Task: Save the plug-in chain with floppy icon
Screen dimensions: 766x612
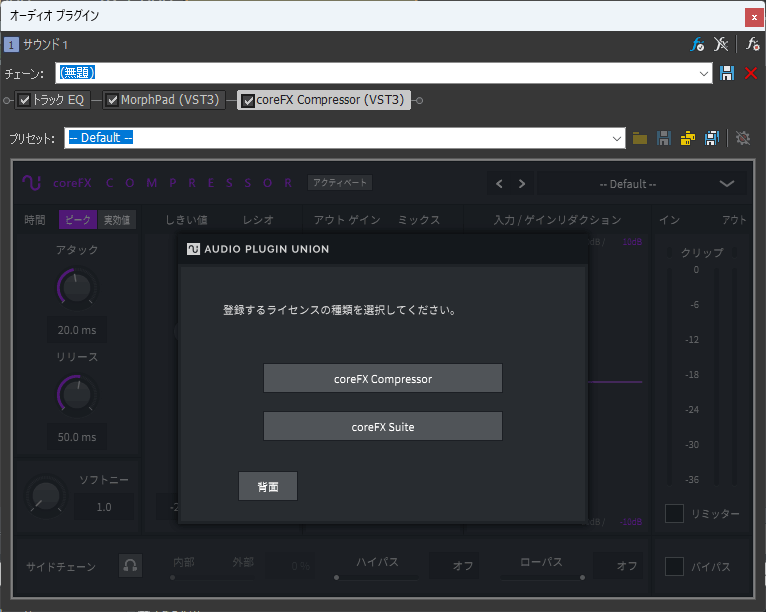Action: [728, 73]
